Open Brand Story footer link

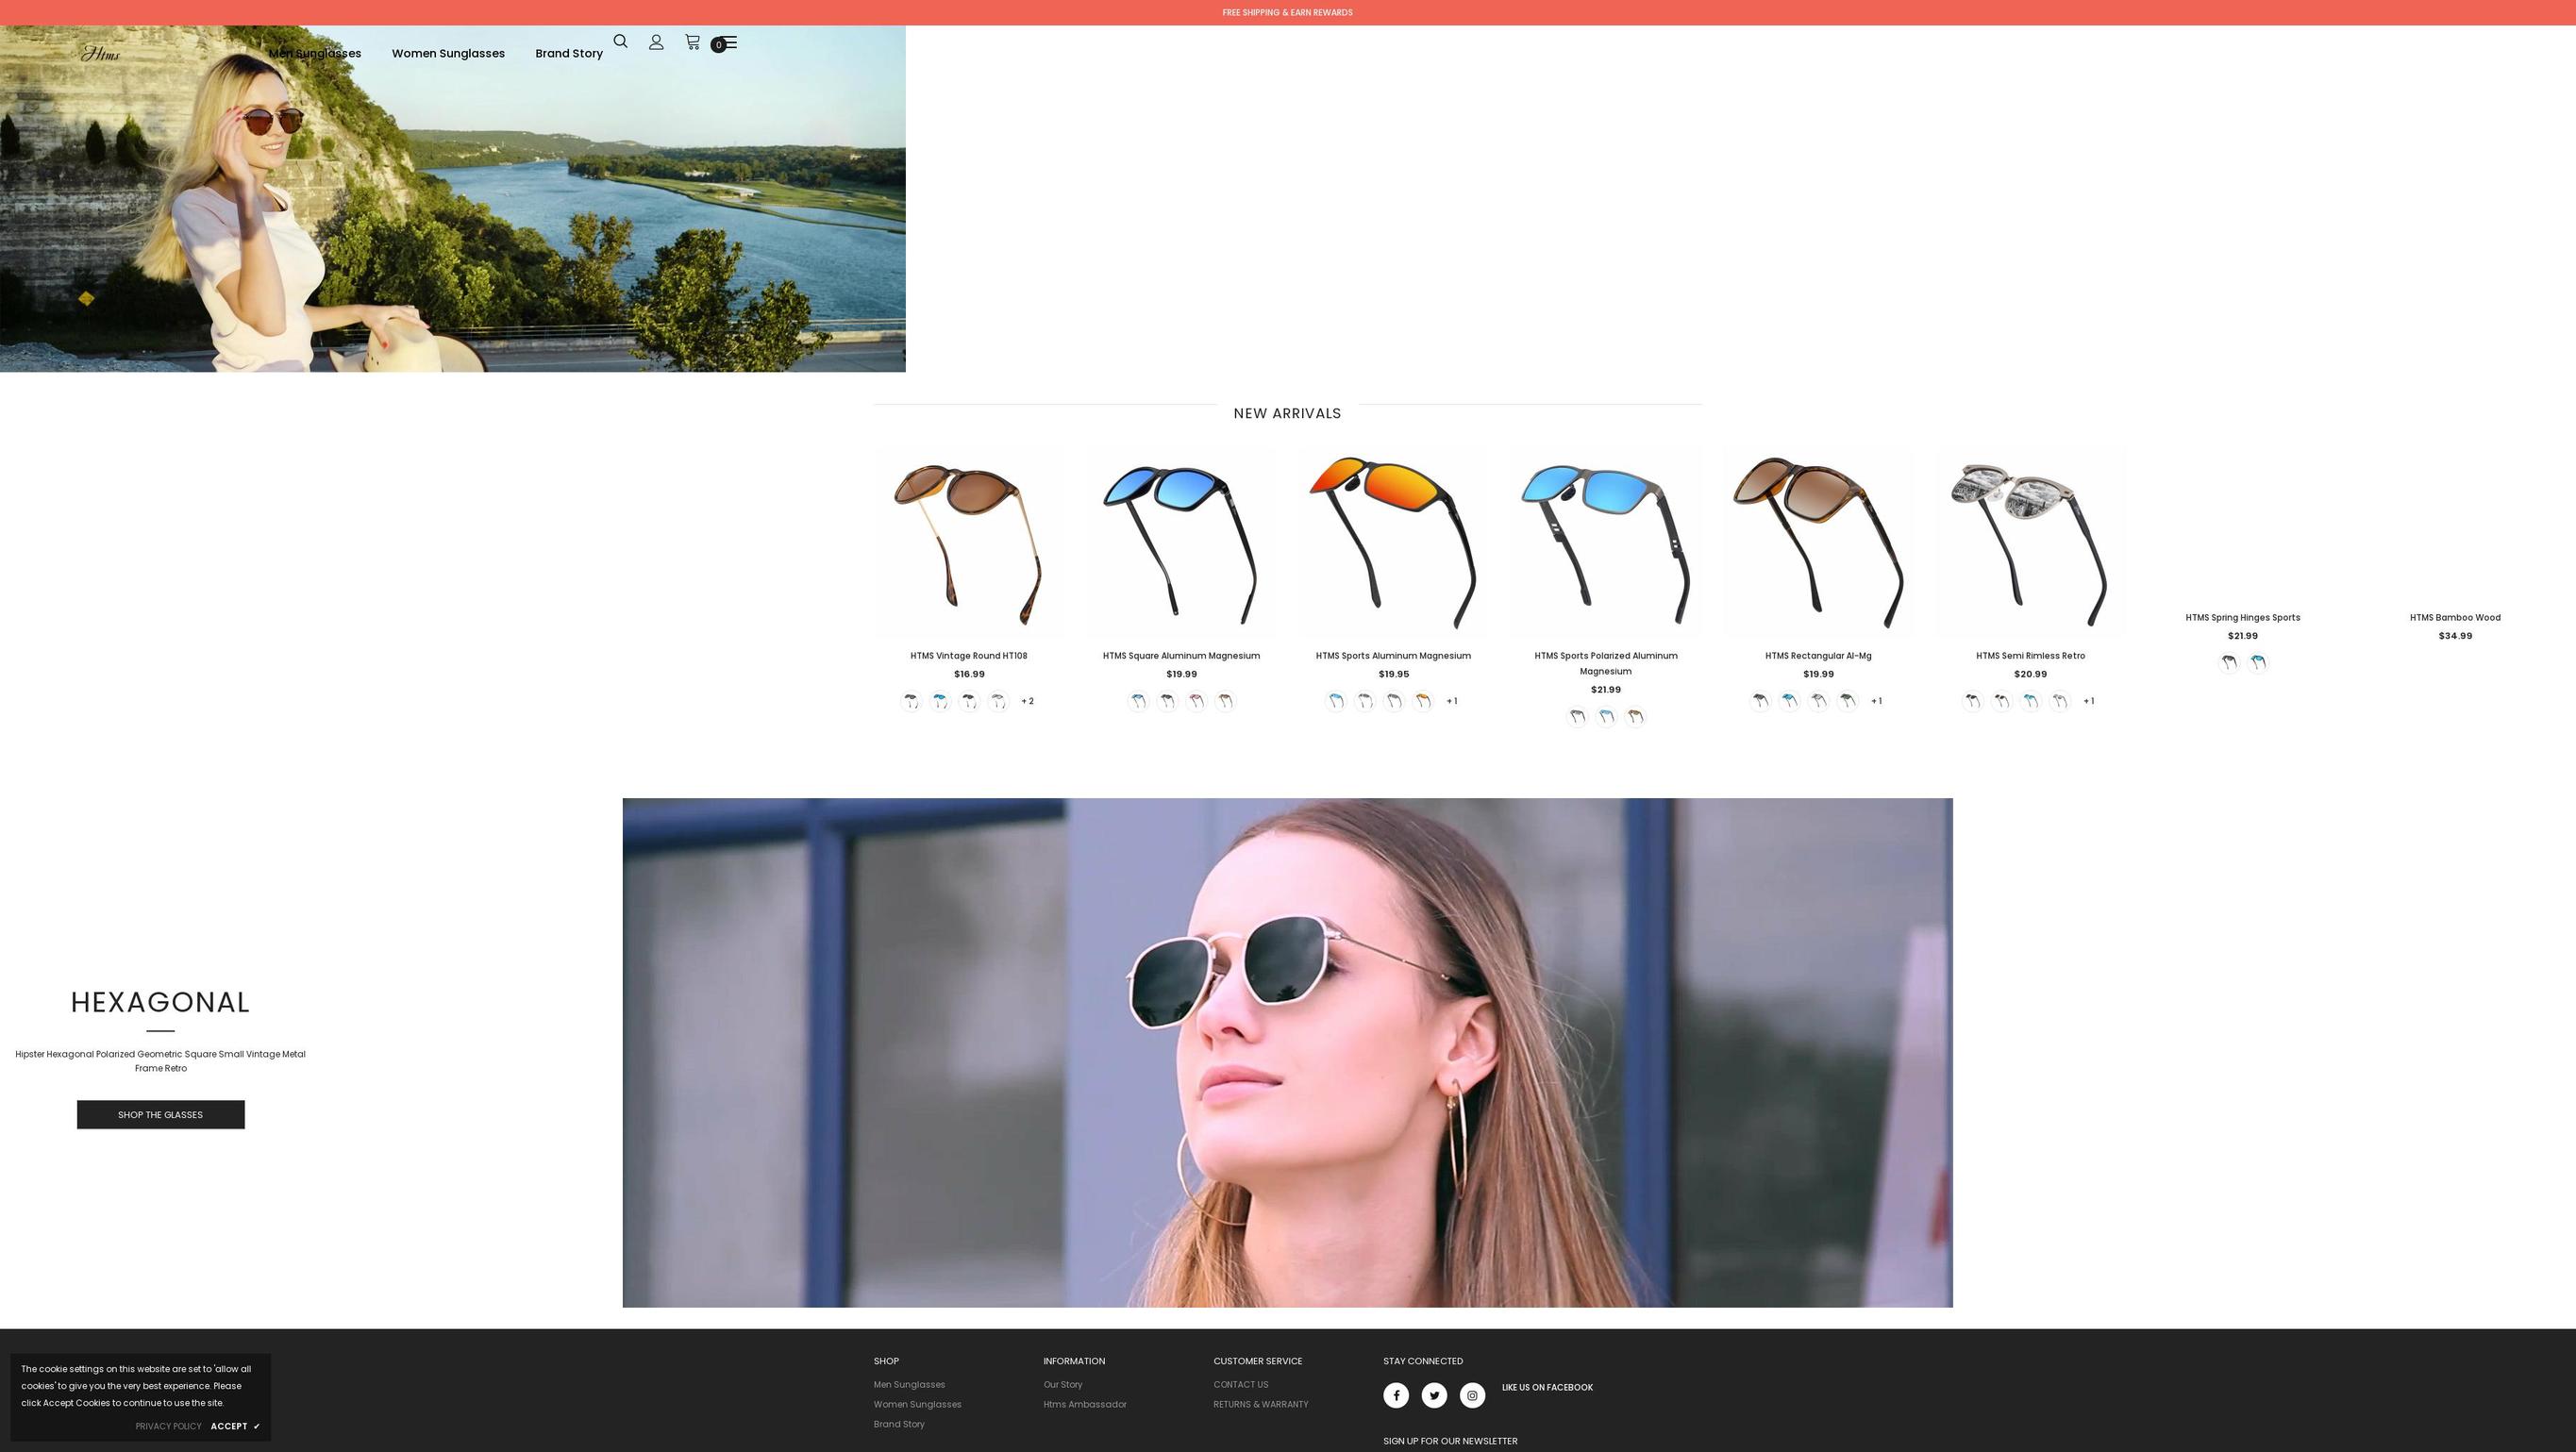(x=899, y=1424)
